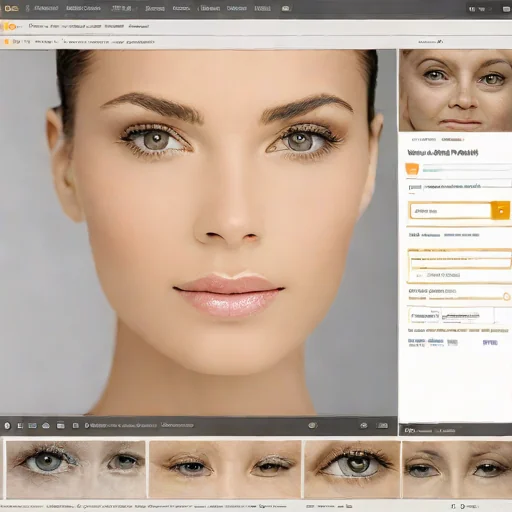Select the third eye thumbnail with dark lashes

[x=352, y=469]
